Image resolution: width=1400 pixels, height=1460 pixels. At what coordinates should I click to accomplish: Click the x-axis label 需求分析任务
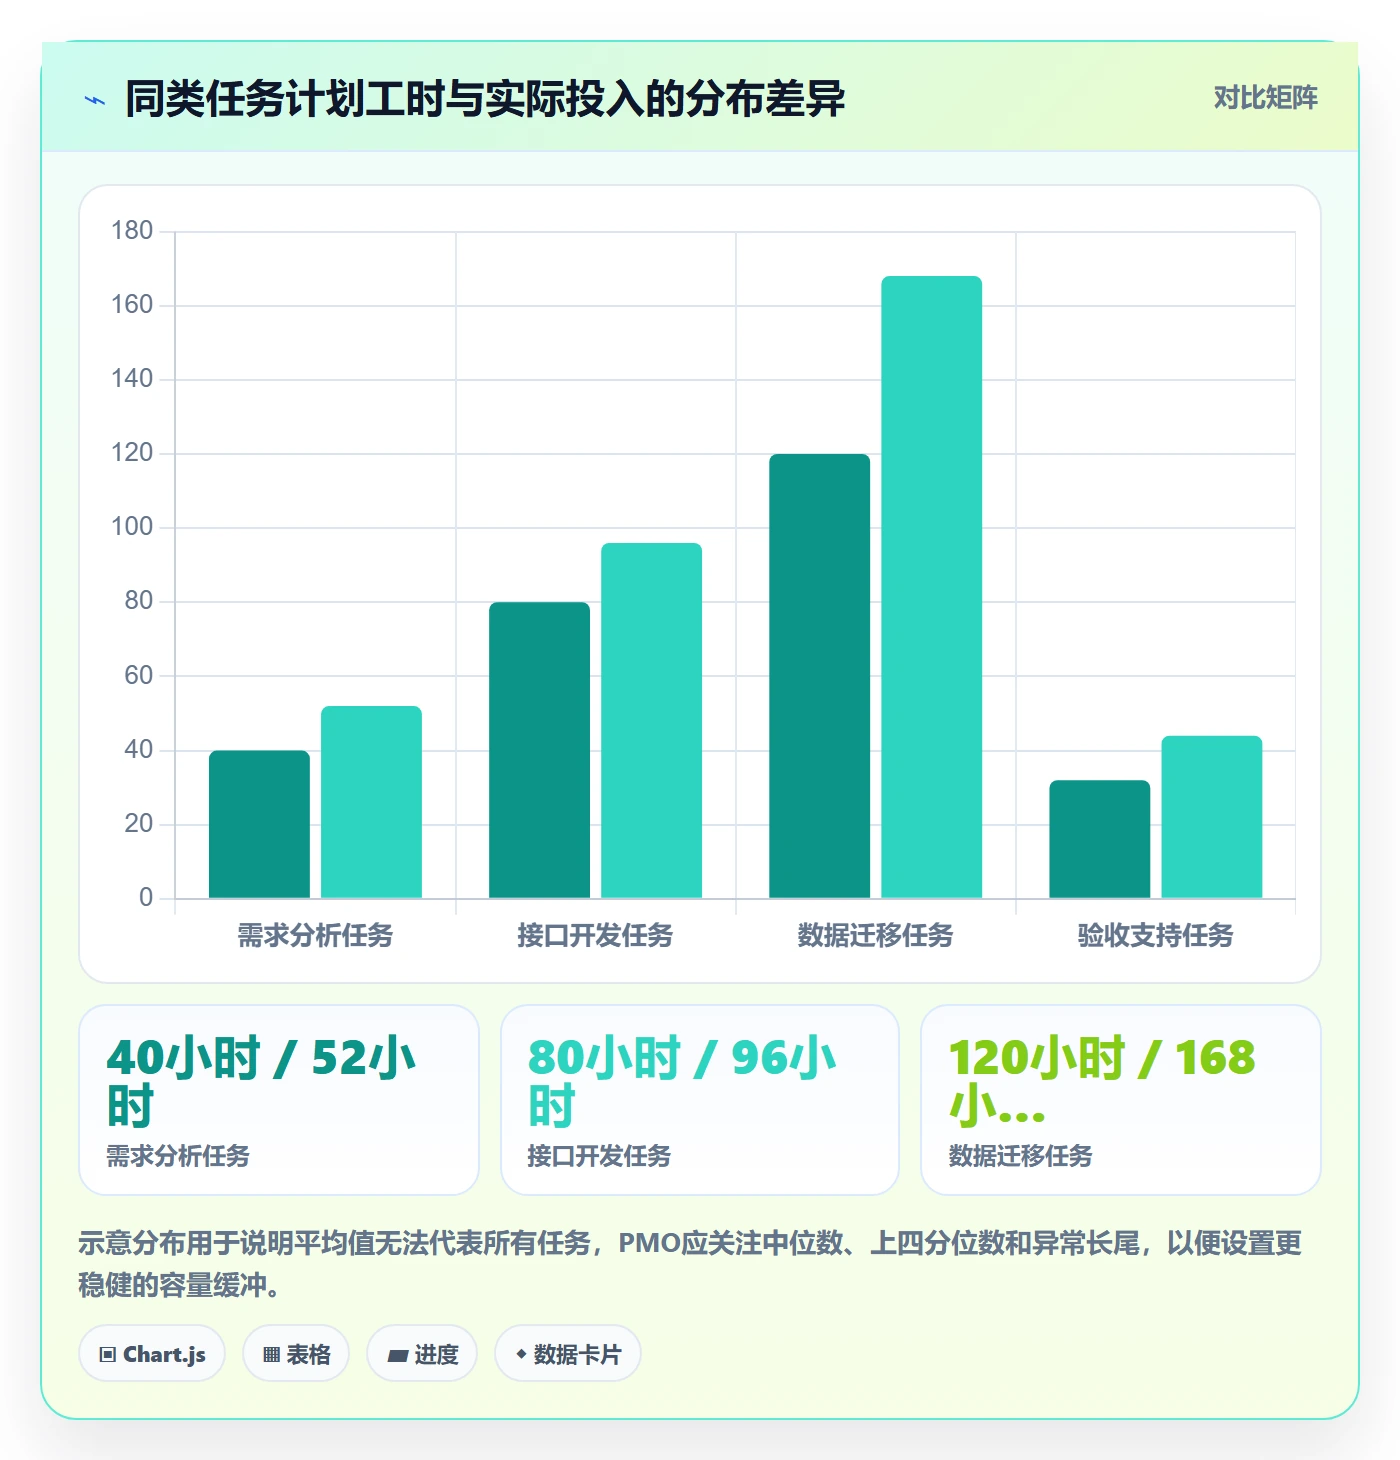[x=315, y=935]
